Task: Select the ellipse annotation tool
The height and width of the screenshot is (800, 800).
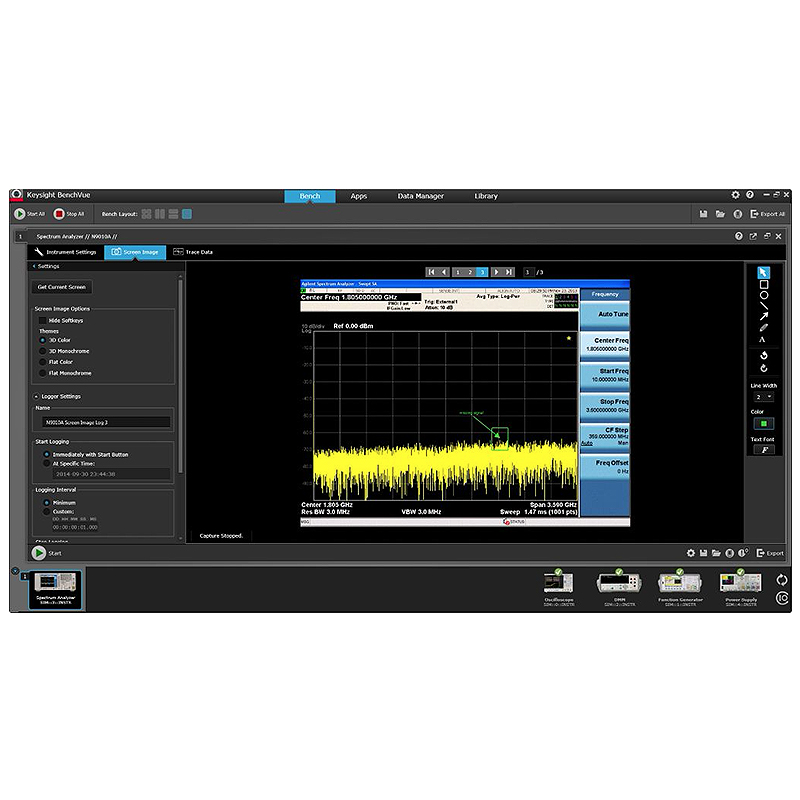Action: (763, 295)
